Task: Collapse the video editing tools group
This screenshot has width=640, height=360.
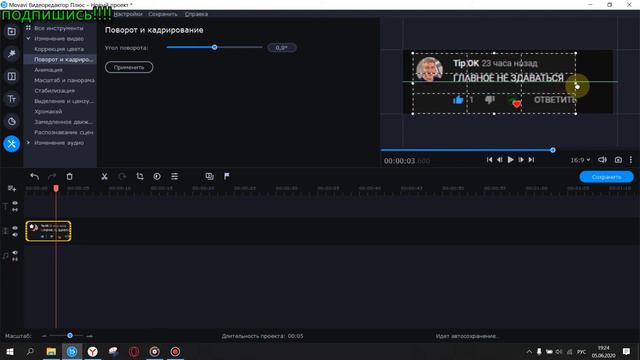Action: pos(28,38)
